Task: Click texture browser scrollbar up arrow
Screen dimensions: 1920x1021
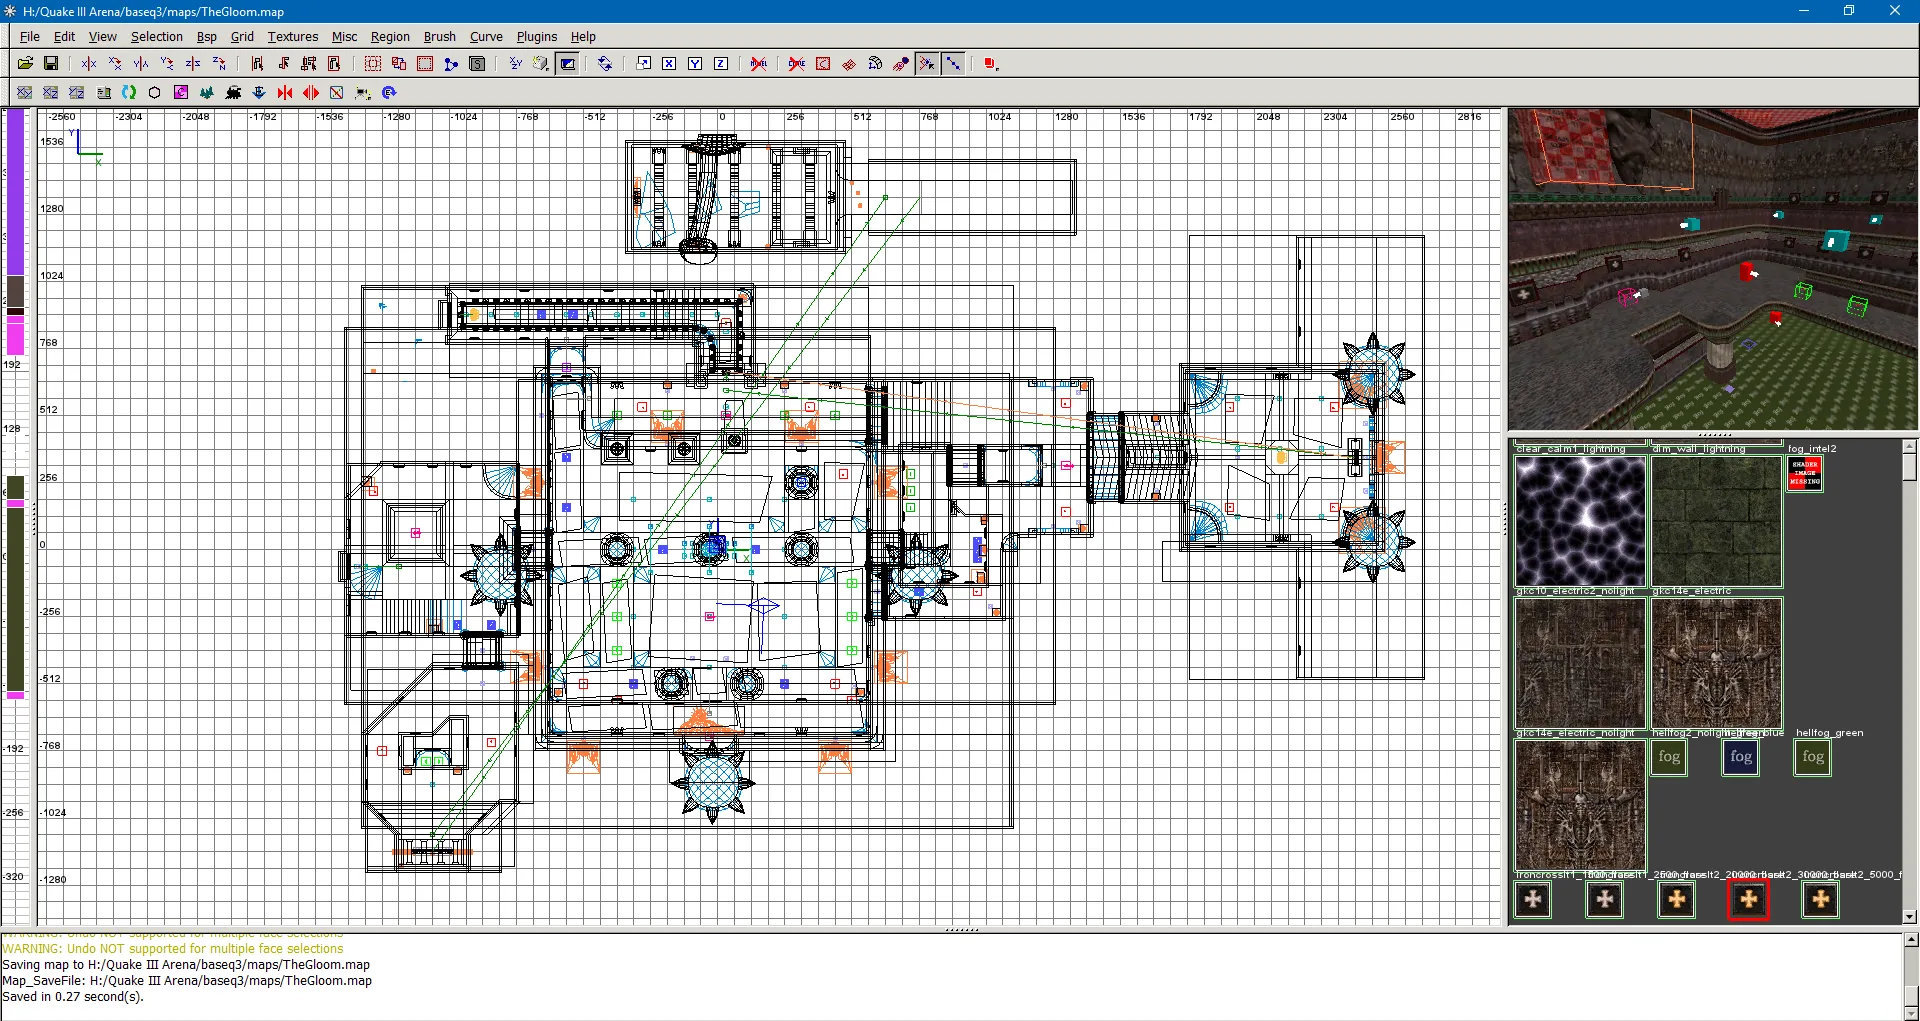Action: (1910, 446)
